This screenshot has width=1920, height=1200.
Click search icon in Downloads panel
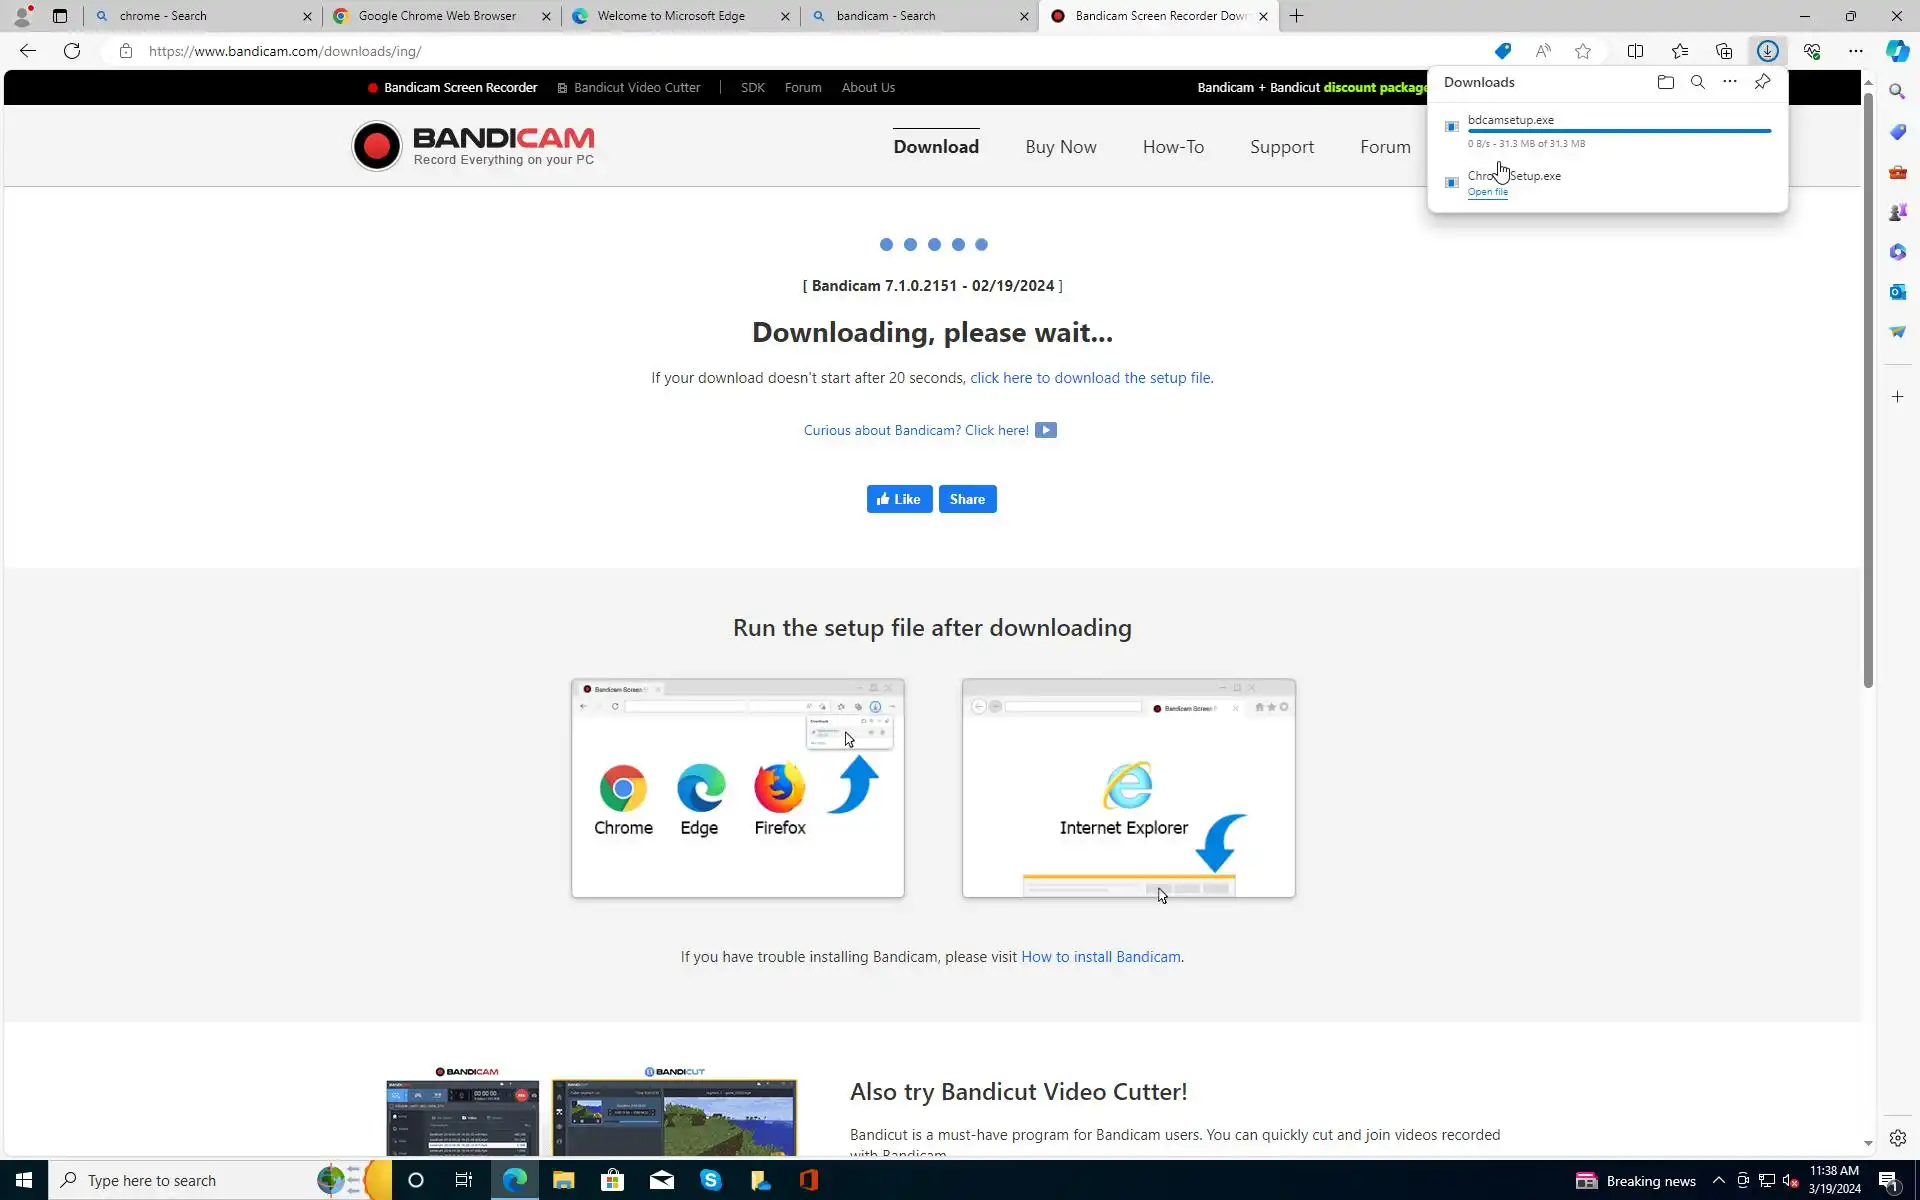click(x=1697, y=82)
